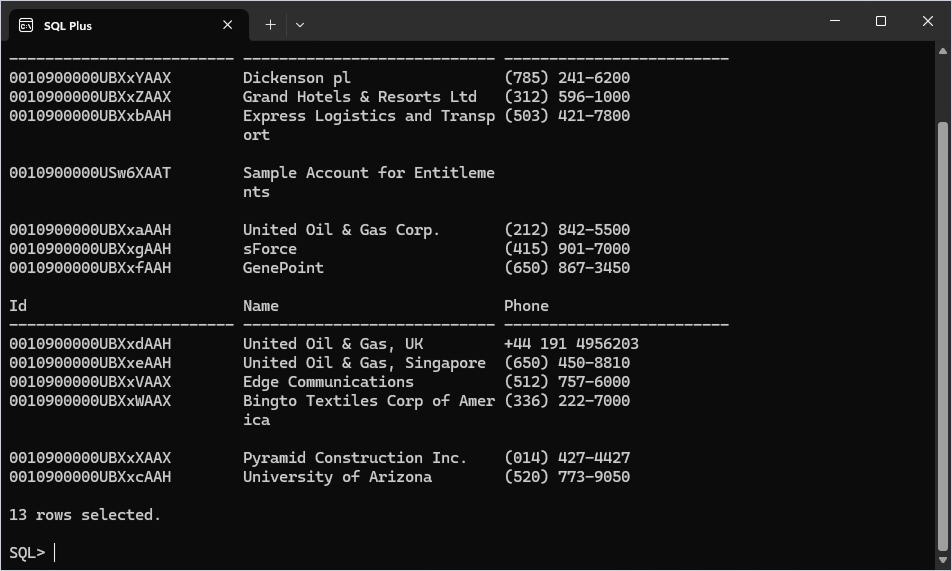Click Sample Account for Entitleme text
952x571 pixels.
(369, 173)
